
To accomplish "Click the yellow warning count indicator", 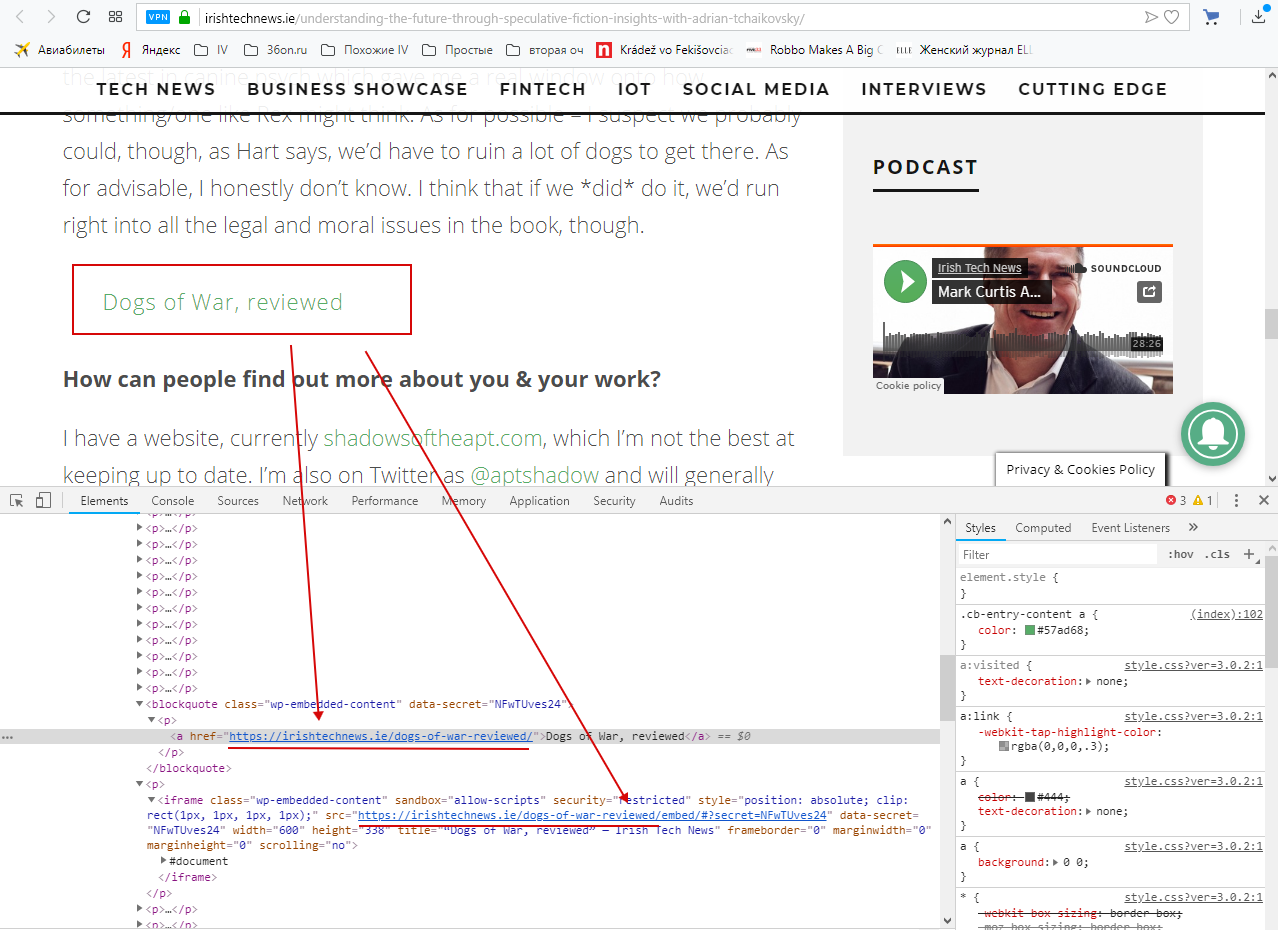I will [x=1203, y=501].
